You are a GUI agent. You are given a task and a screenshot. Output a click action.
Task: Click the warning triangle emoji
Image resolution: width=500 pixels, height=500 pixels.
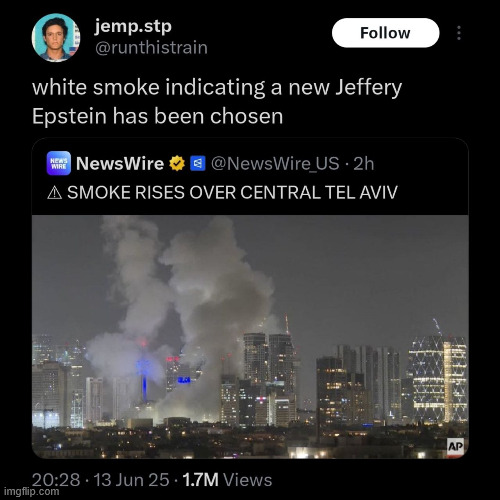click(55, 193)
